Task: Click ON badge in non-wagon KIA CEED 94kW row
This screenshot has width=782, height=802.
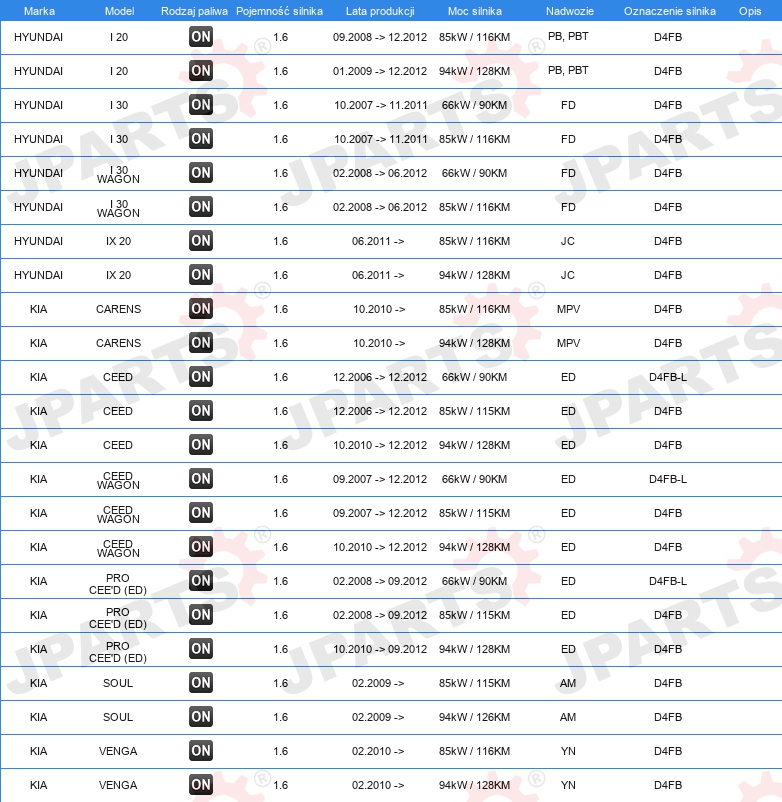Action: pyautogui.click(x=200, y=445)
